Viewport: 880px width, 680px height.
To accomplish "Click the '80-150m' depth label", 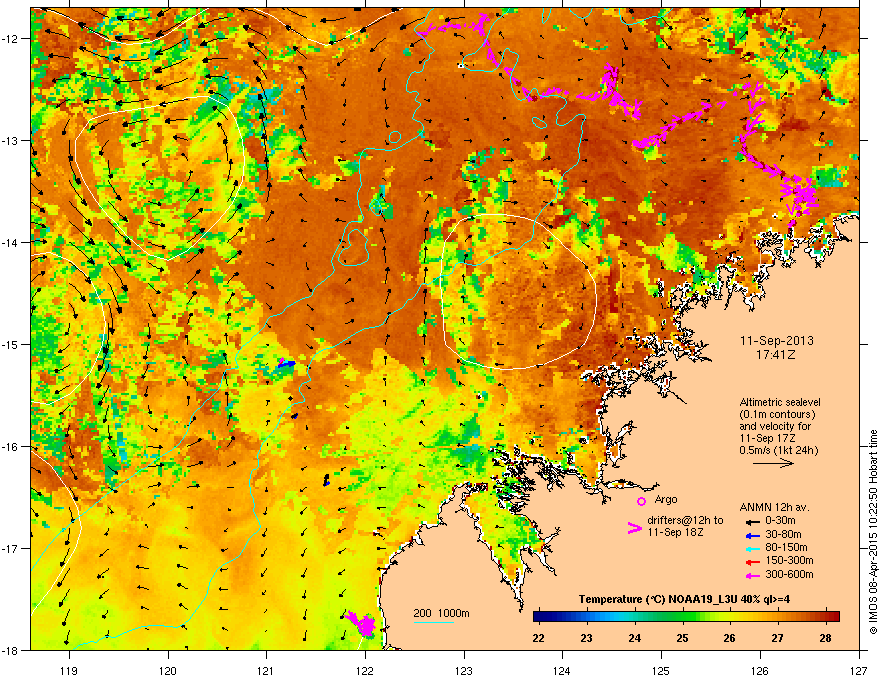I will (786, 547).
